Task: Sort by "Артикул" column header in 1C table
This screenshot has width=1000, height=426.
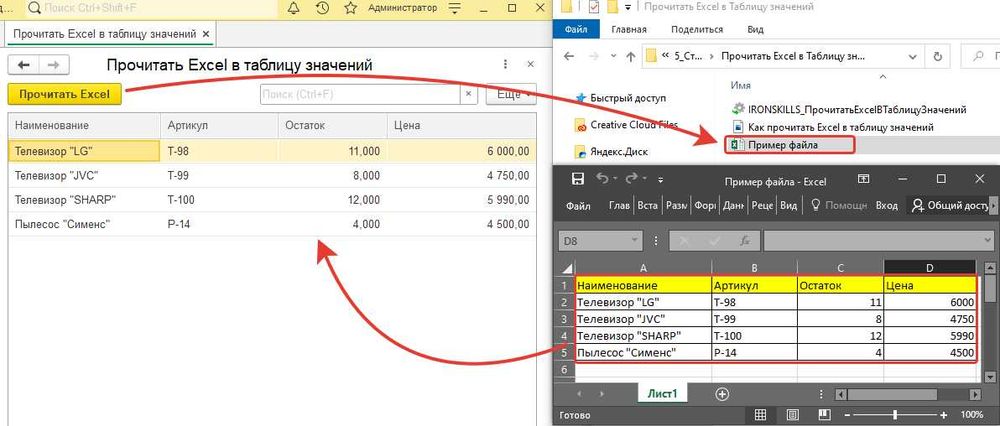Action: tap(219, 125)
